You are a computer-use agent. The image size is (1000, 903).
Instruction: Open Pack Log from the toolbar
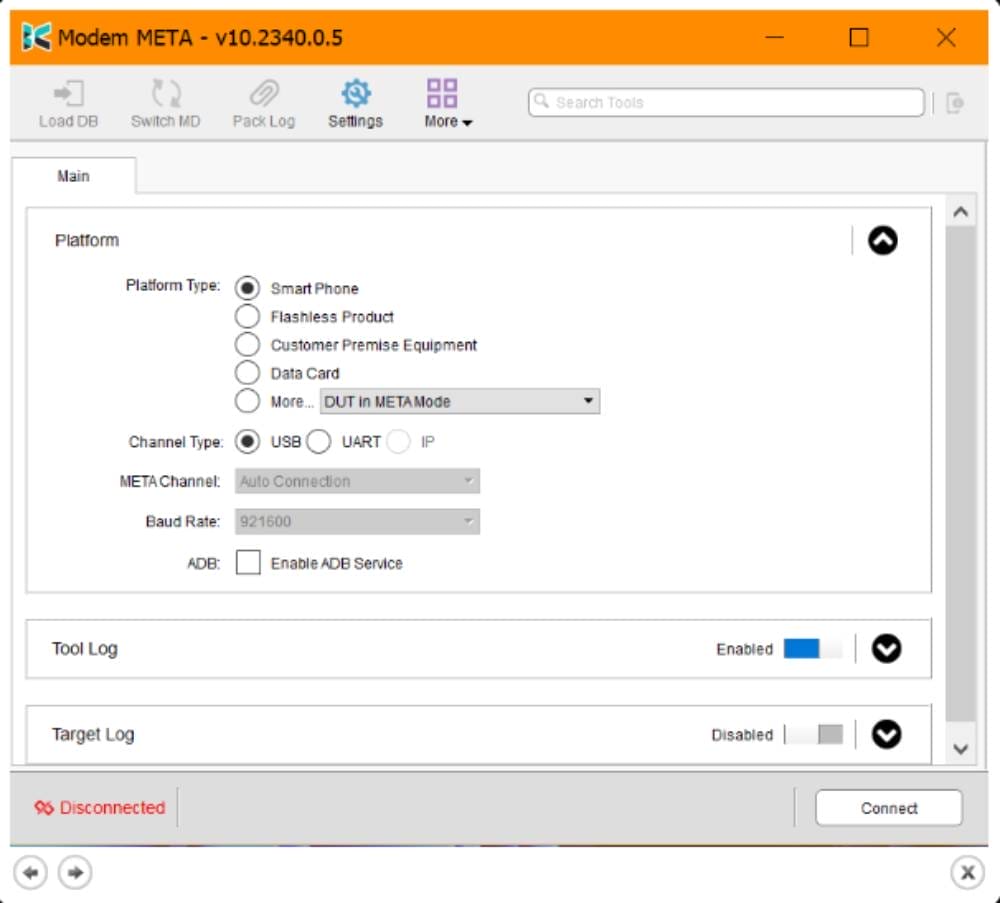point(263,103)
